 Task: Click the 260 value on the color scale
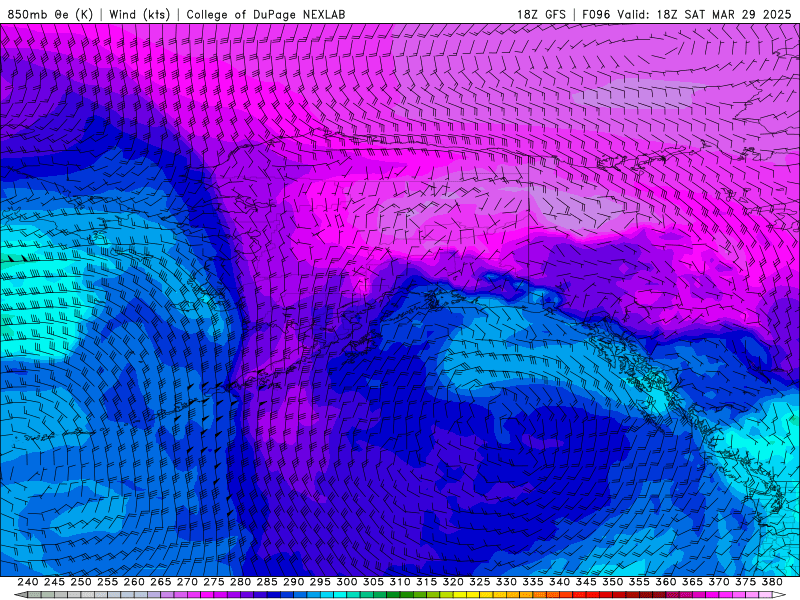134,582
